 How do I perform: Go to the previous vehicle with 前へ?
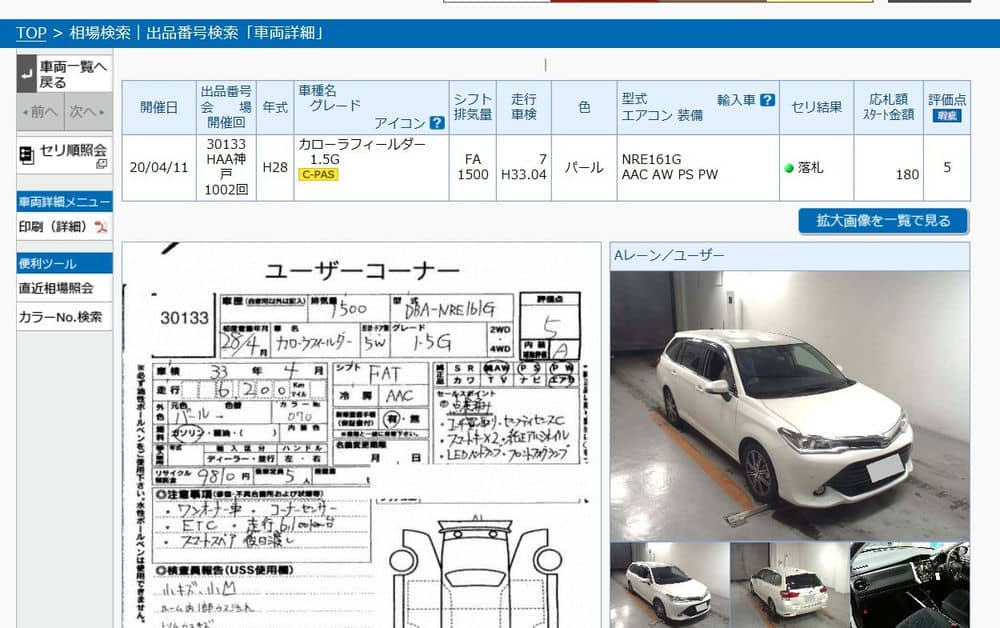click(40, 112)
